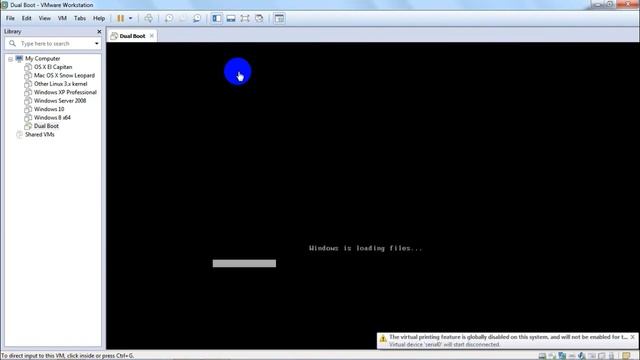Click the Library panel title

click(x=13, y=31)
